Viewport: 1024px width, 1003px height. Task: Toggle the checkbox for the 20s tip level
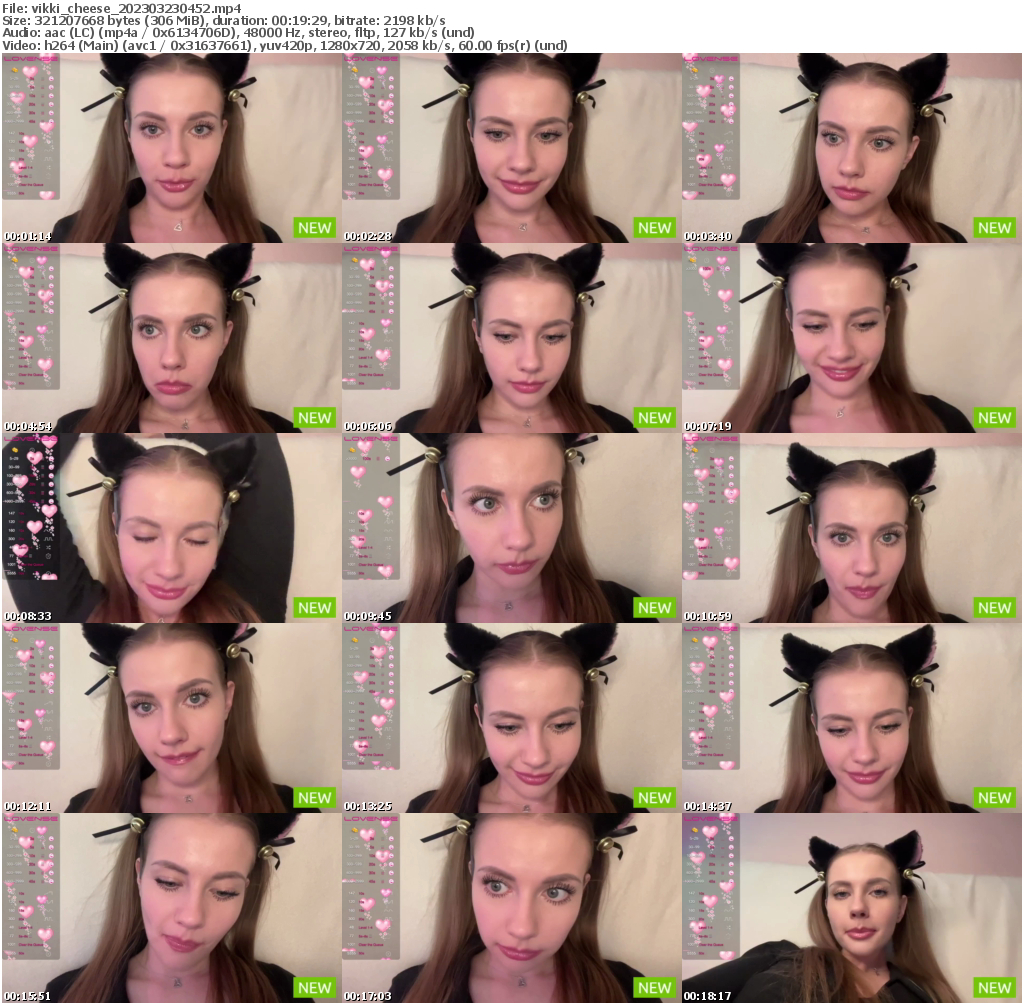pos(43,104)
